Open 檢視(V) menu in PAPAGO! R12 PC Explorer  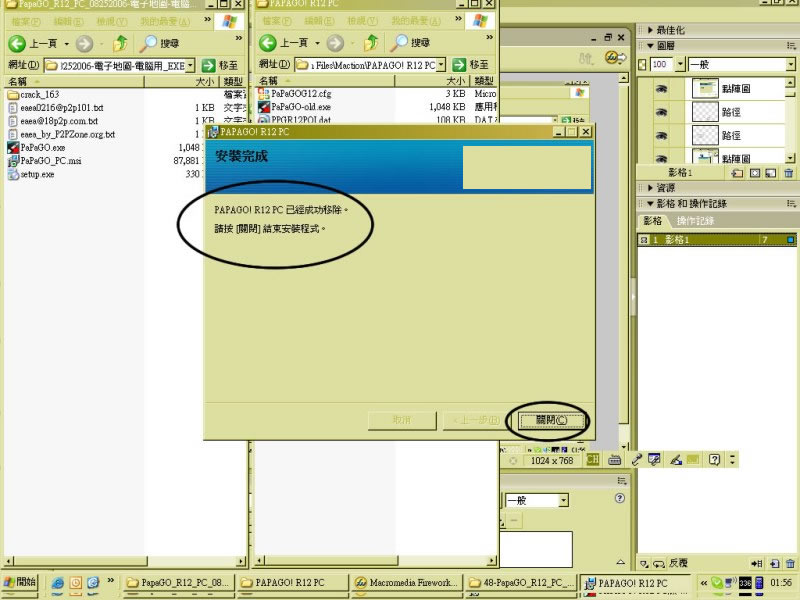[364, 21]
